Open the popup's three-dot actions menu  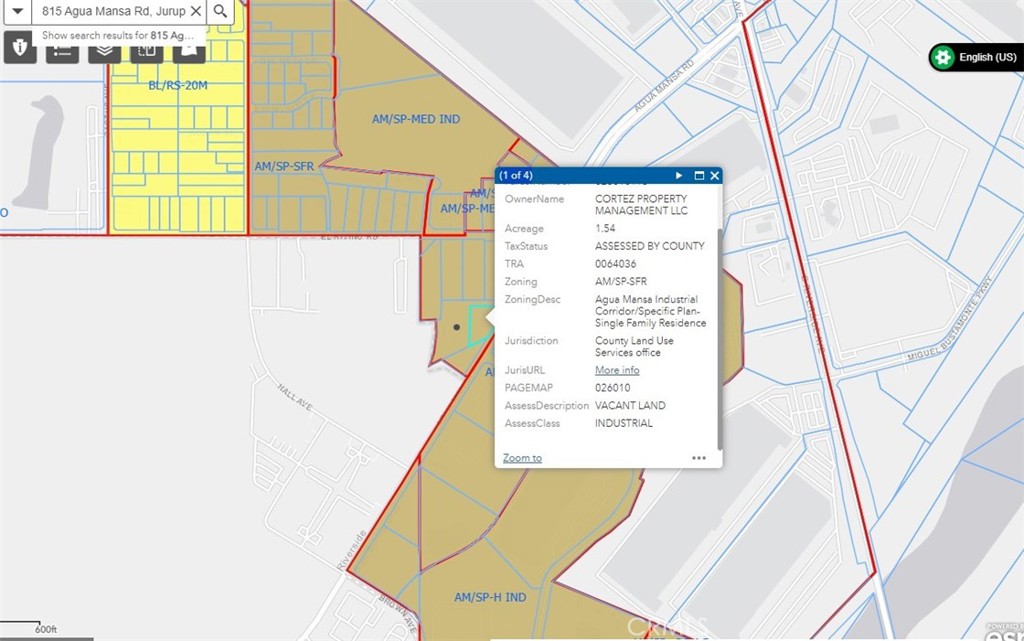699,458
